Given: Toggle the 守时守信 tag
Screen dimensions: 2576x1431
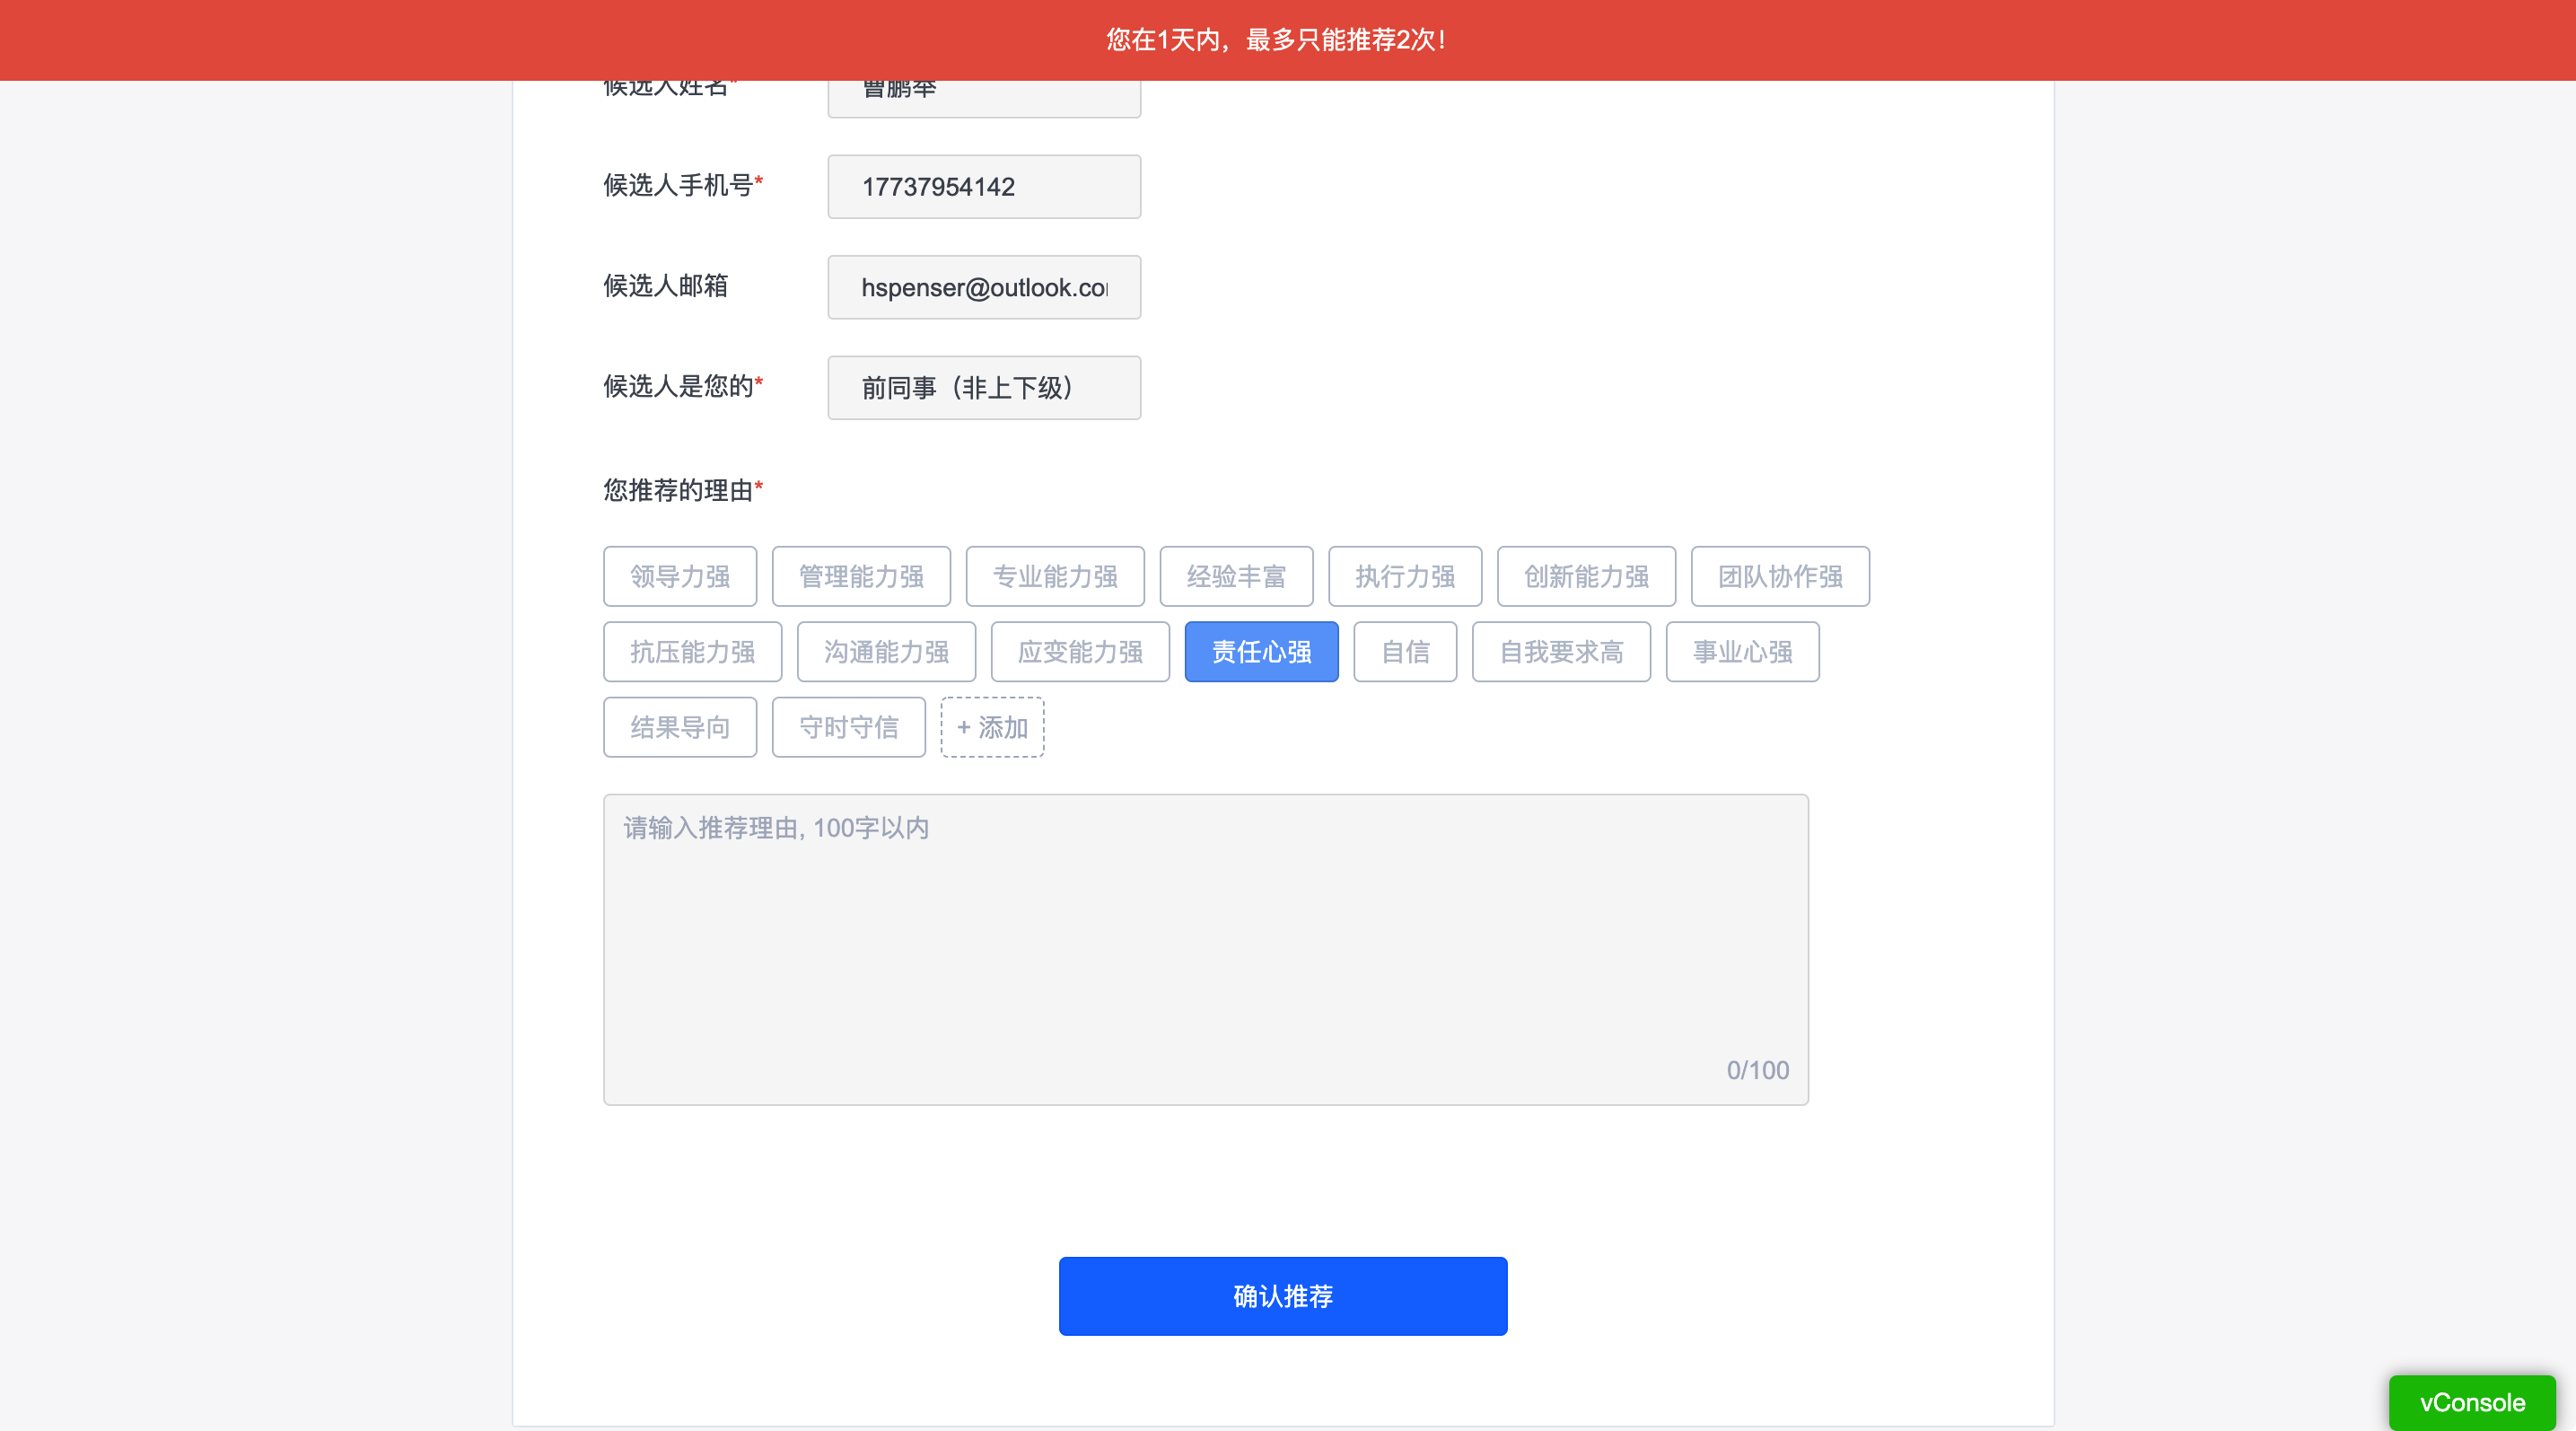Looking at the screenshot, I should click(849, 727).
